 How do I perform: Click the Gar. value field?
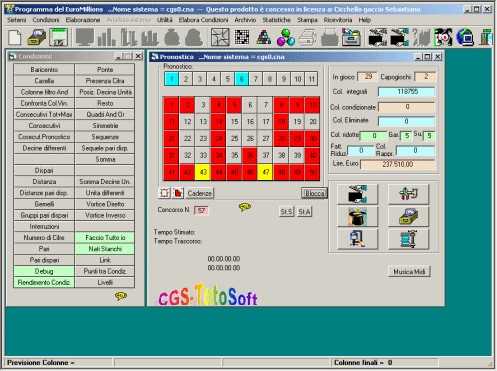click(x=406, y=136)
